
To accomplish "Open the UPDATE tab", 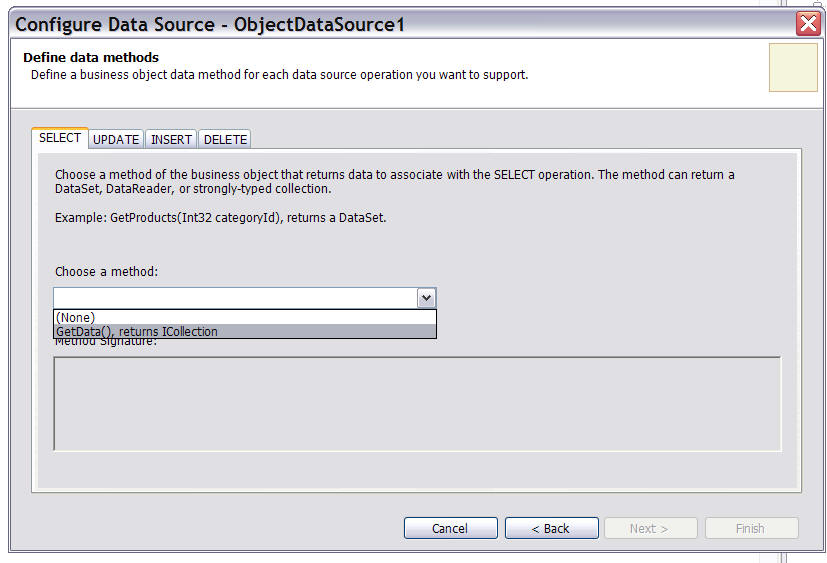I will pyautogui.click(x=116, y=140).
